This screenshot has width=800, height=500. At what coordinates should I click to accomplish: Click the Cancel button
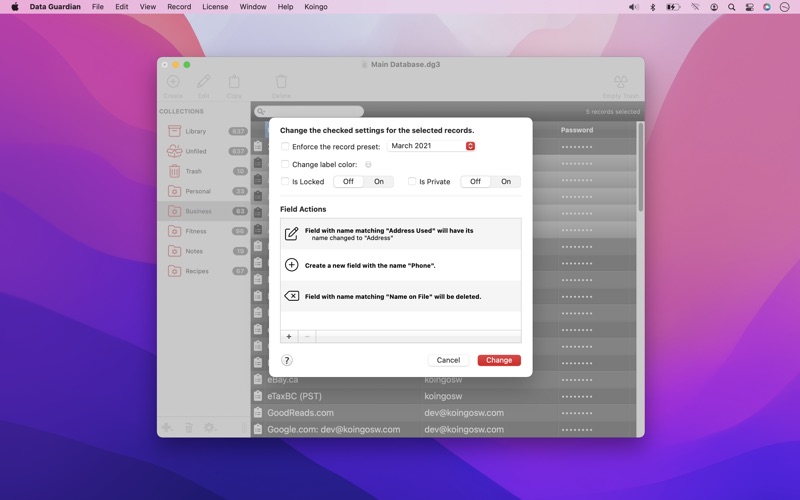click(x=448, y=360)
